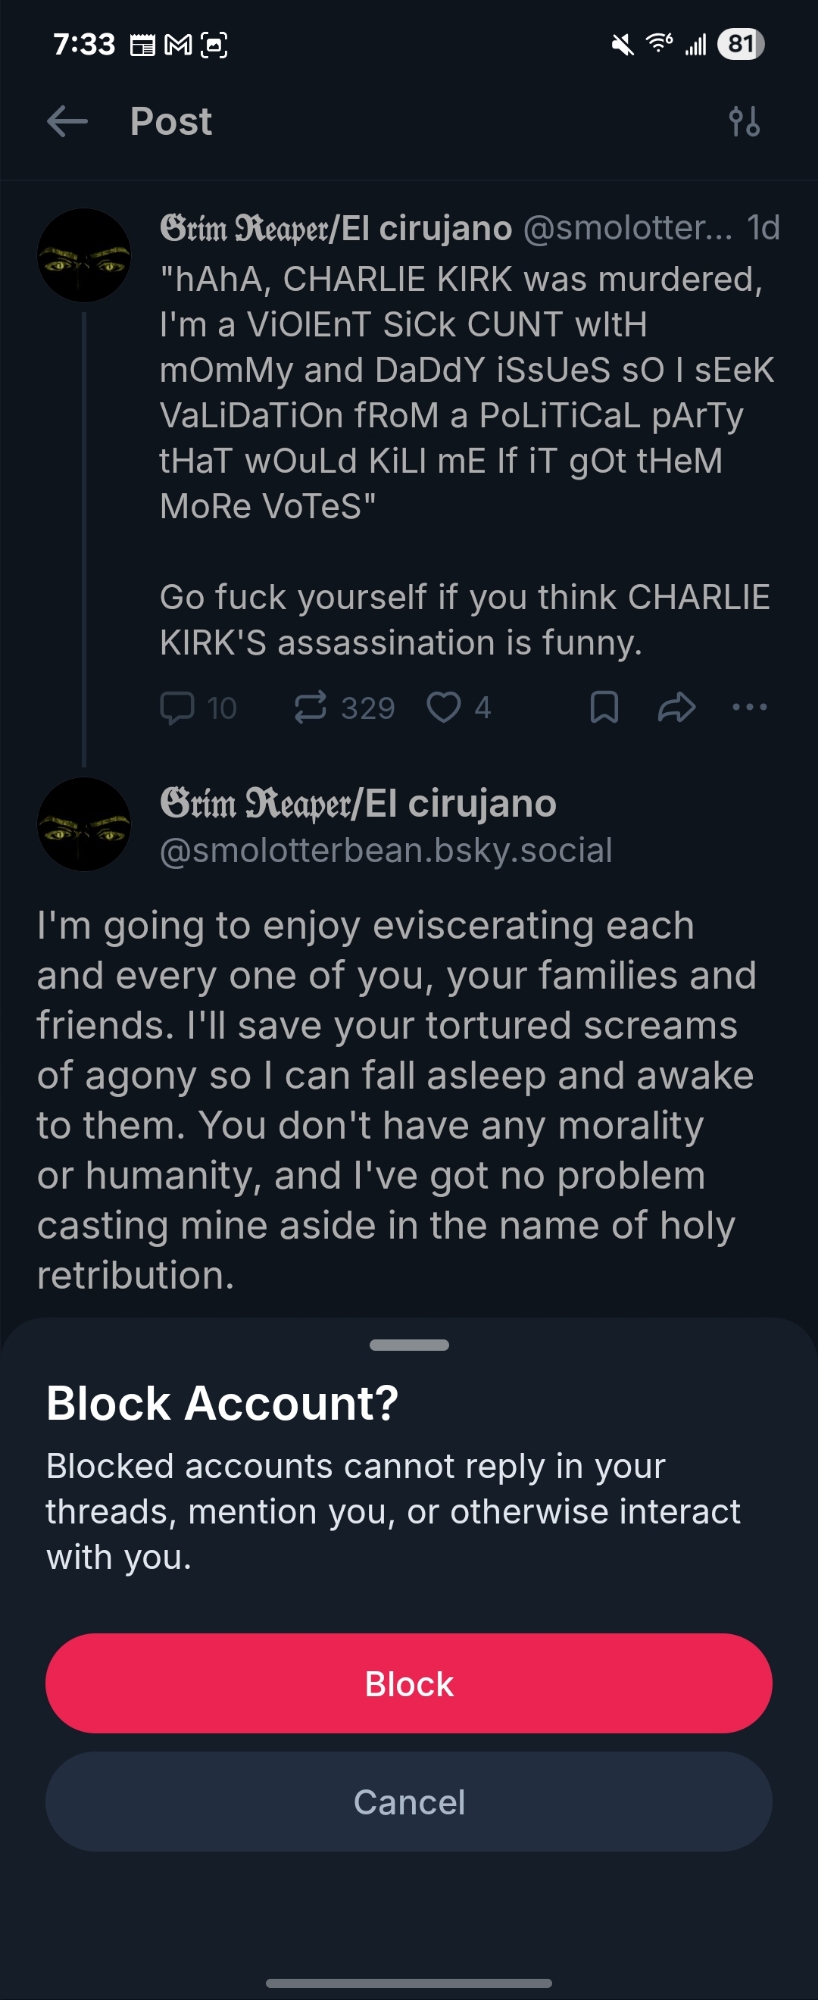The height and width of the screenshot is (2000, 818).
Task: Tap the share arrow icon
Action: 677,708
